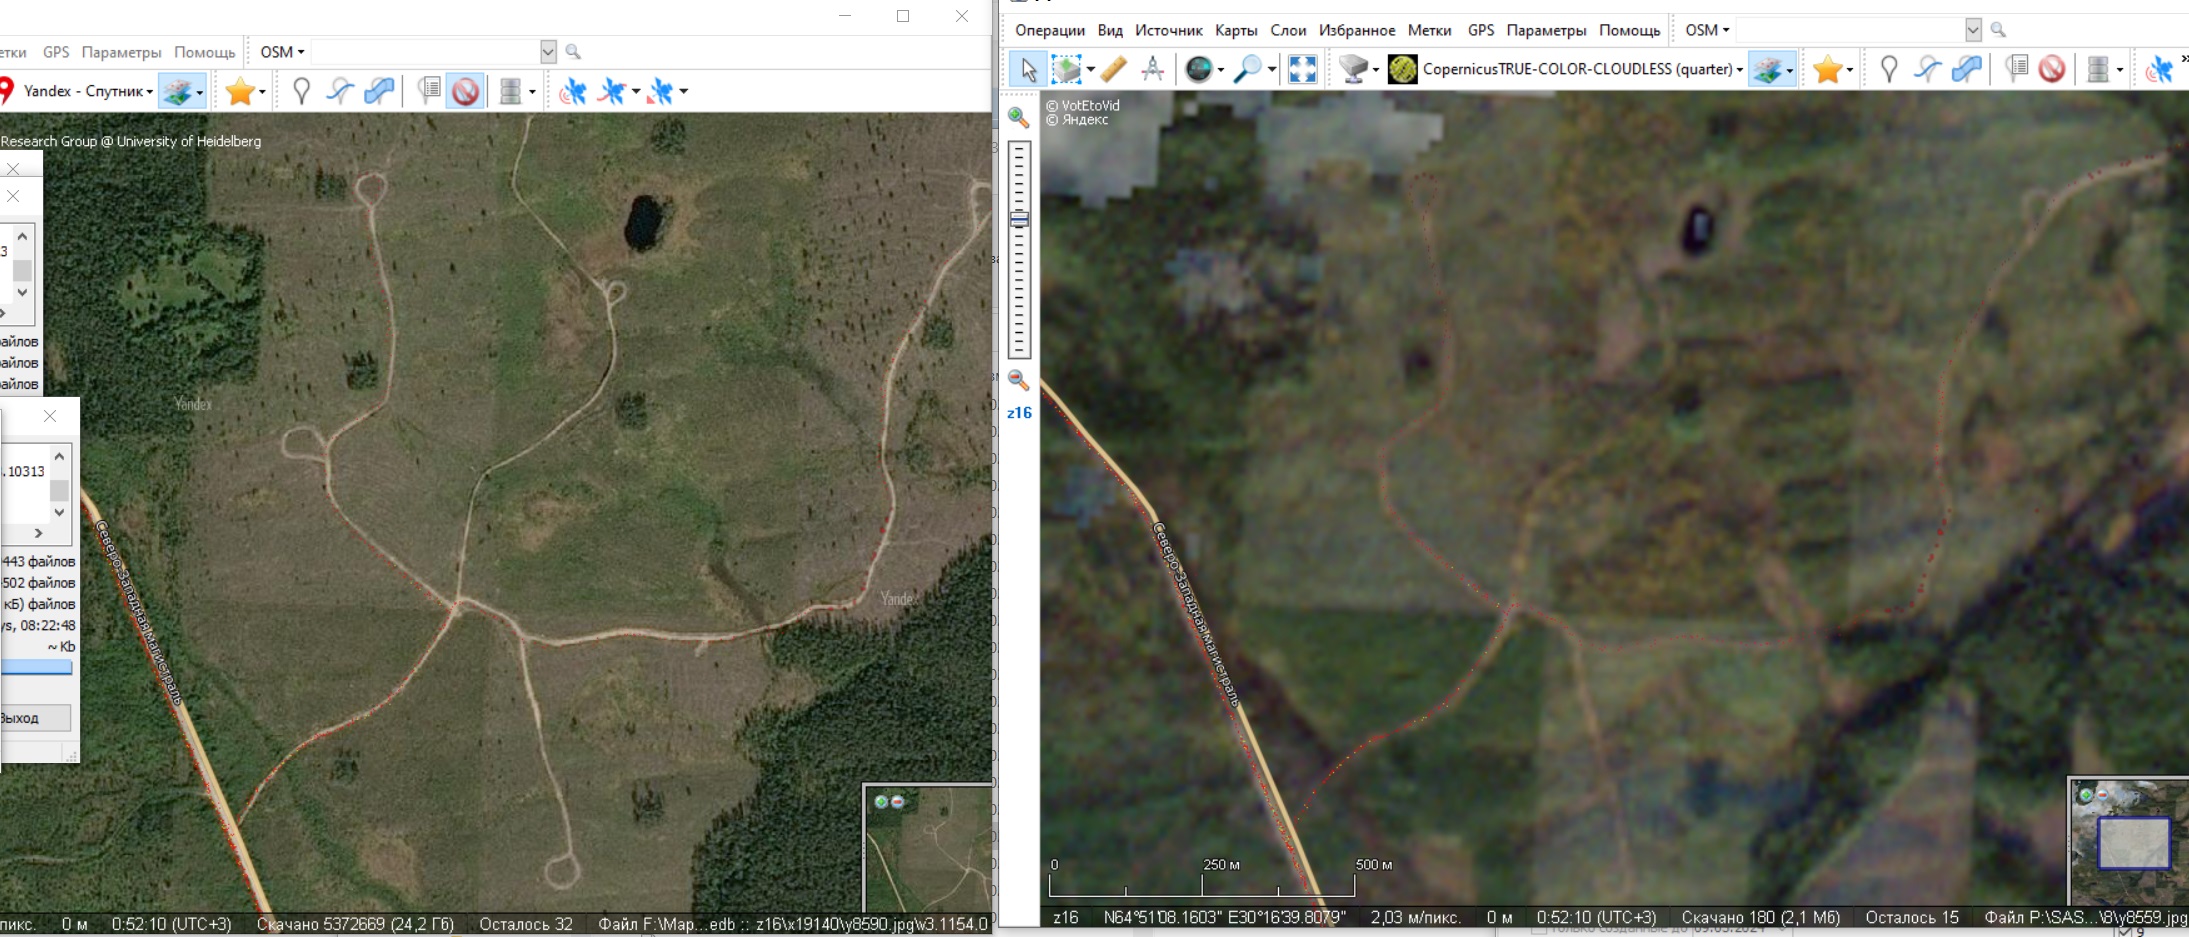Expand the right window search history dropdown
Image resolution: width=2189 pixels, height=937 pixels.
pyautogui.click(x=1972, y=30)
